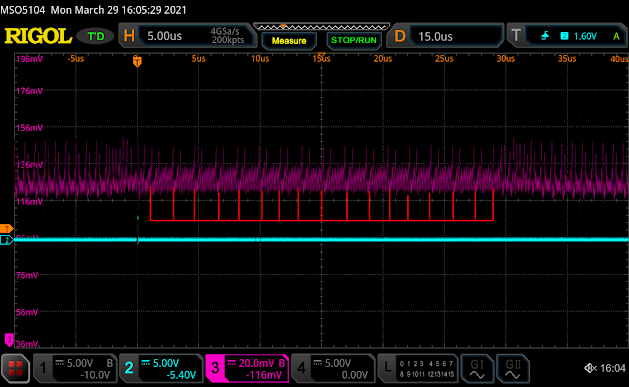Click the Measure button
The image size is (629, 387).
click(289, 41)
